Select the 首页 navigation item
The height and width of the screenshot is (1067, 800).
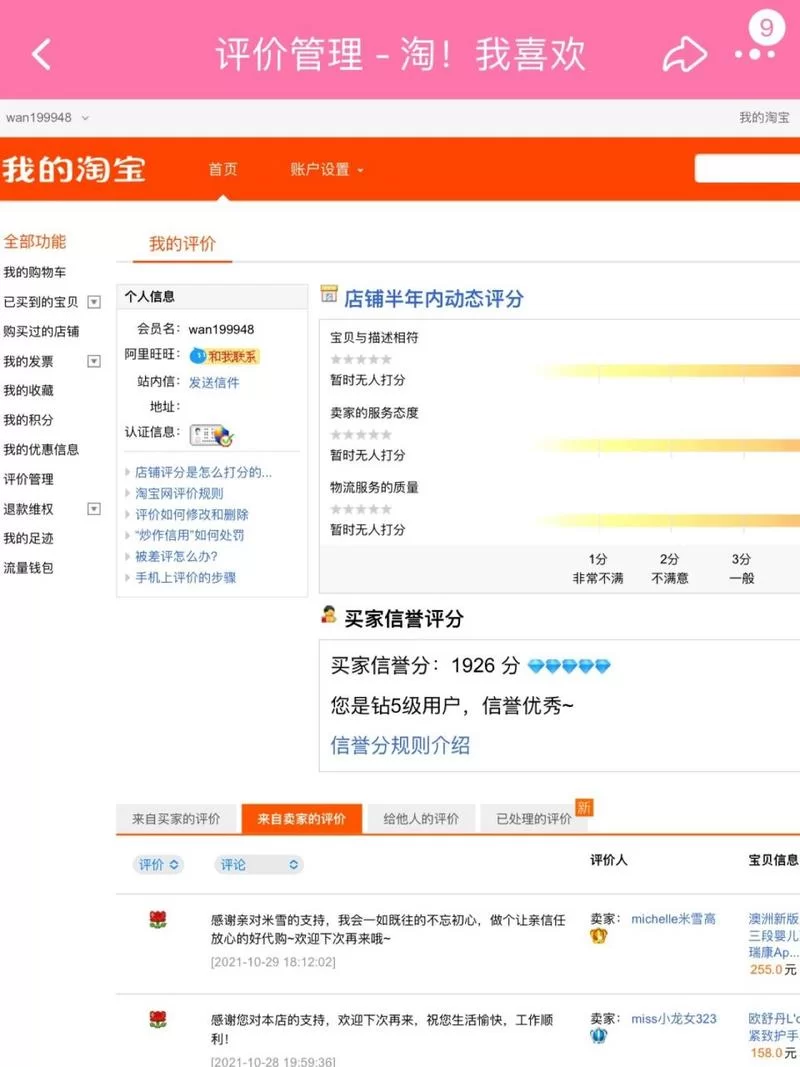(x=223, y=169)
